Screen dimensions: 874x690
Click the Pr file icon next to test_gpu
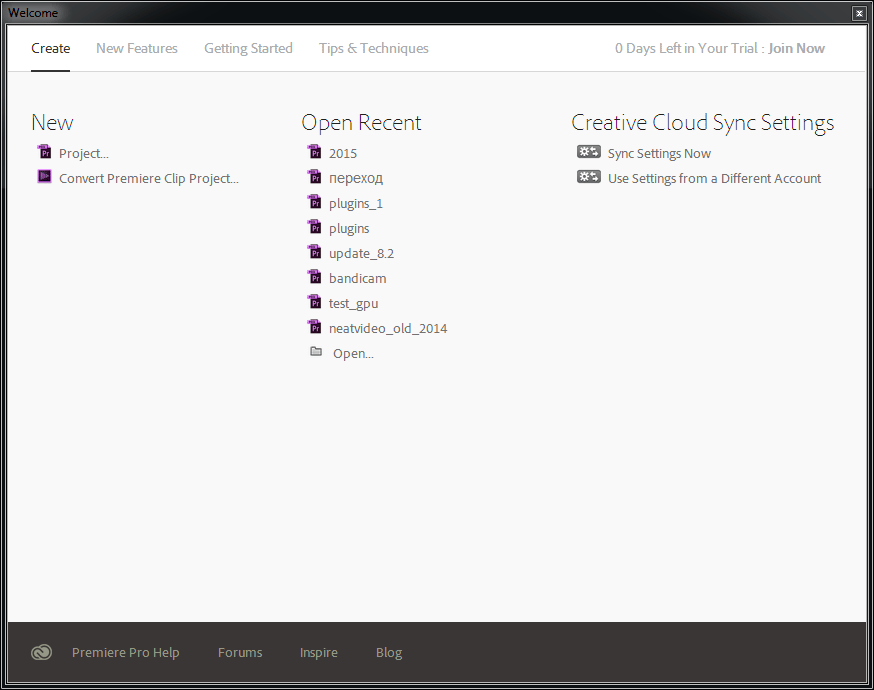coord(315,302)
